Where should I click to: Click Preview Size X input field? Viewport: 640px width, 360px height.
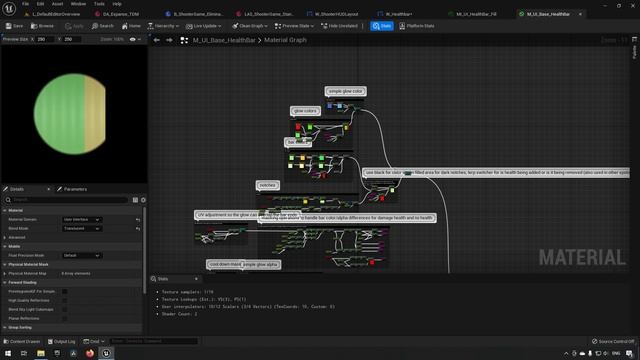point(45,39)
